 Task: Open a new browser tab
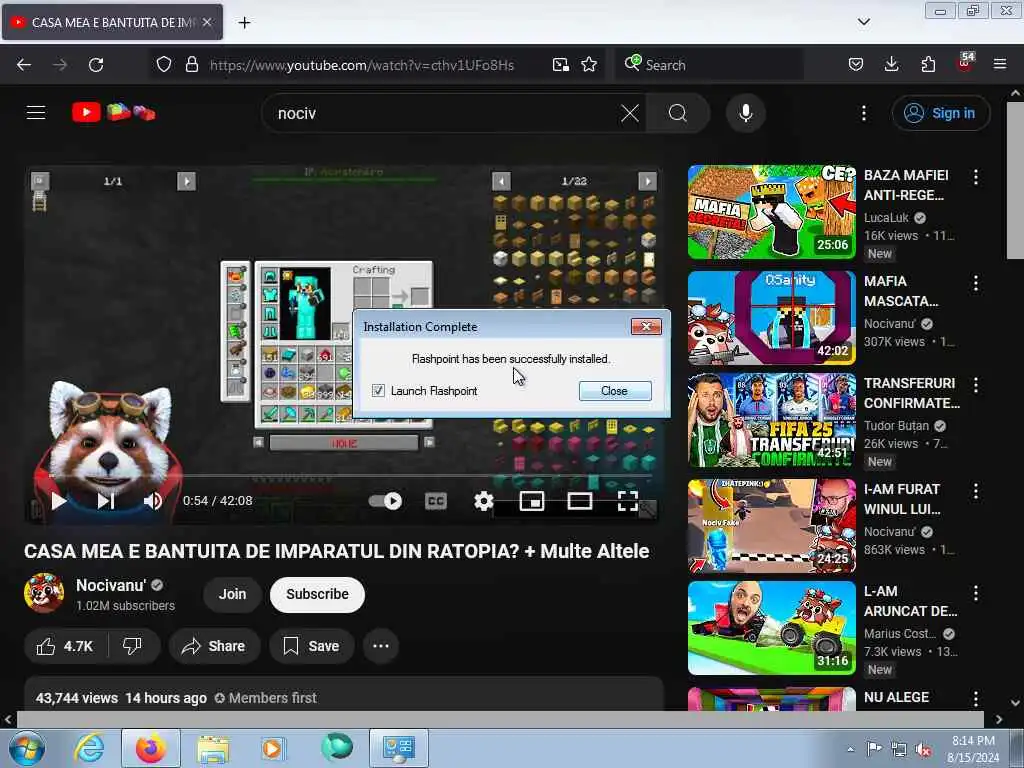[244, 23]
